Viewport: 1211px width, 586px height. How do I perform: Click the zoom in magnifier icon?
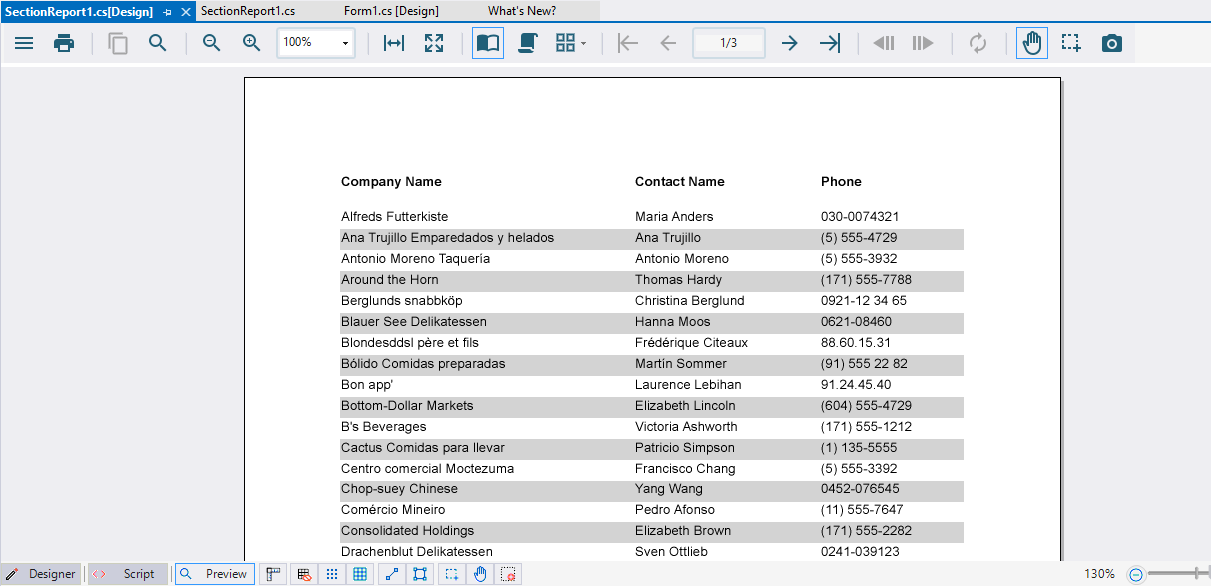(x=252, y=43)
